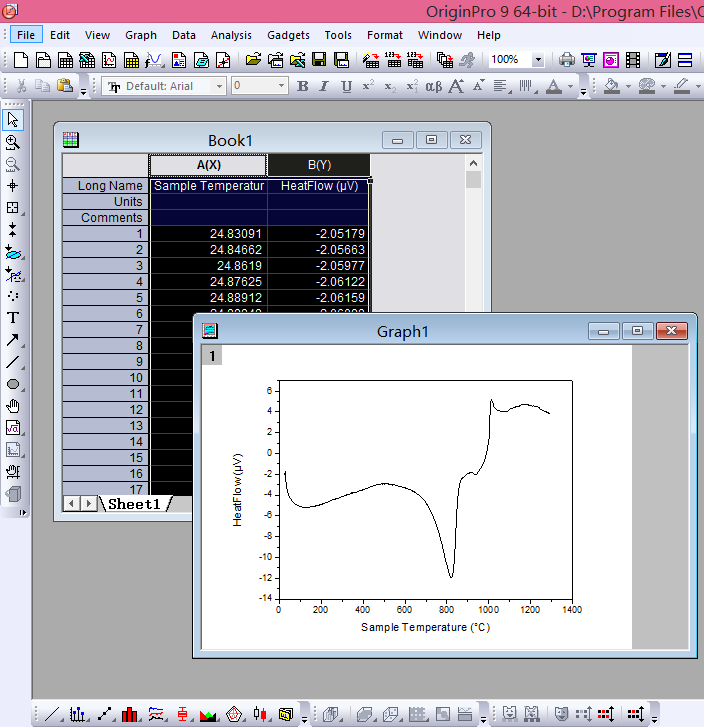The height and width of the screenshot is (727, 704).
Task: Select column header B(Y)
Action: (x=319, y=165)
